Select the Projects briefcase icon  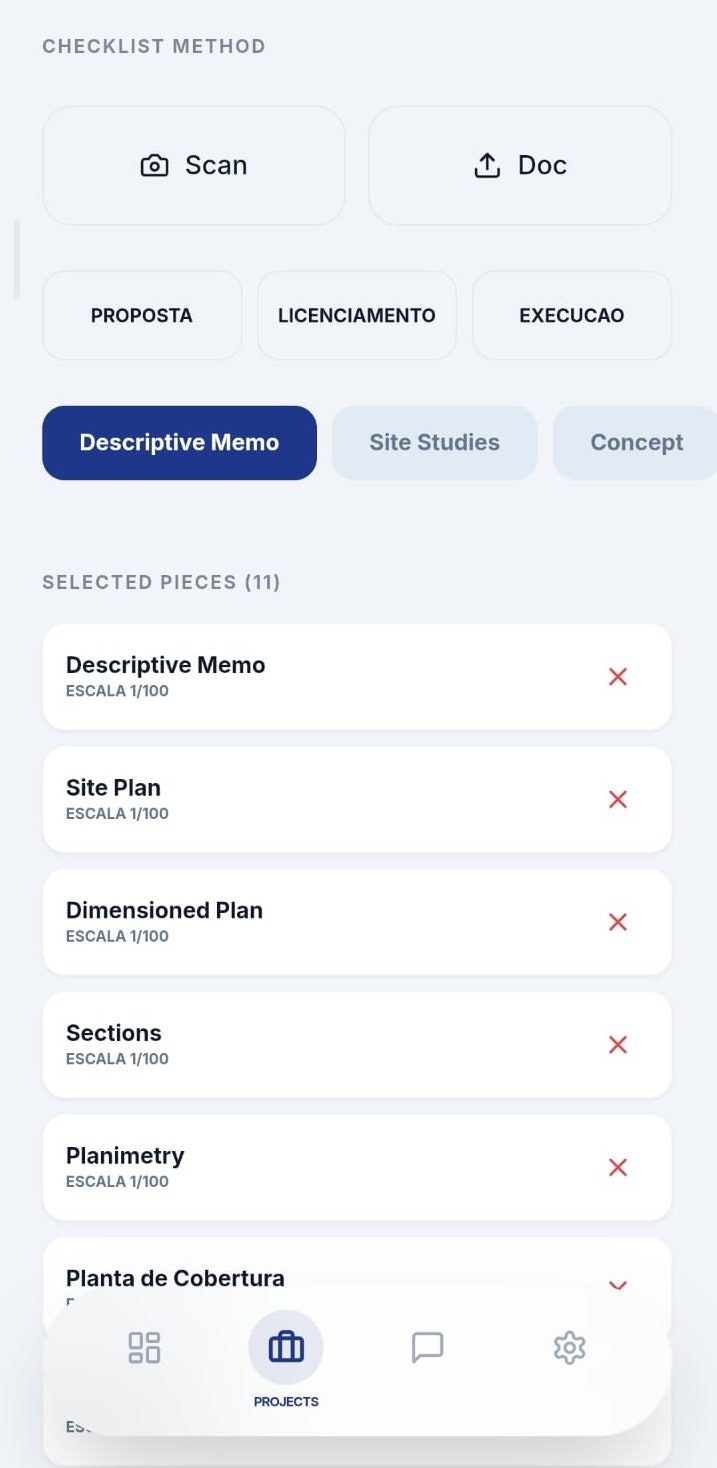286,1347
